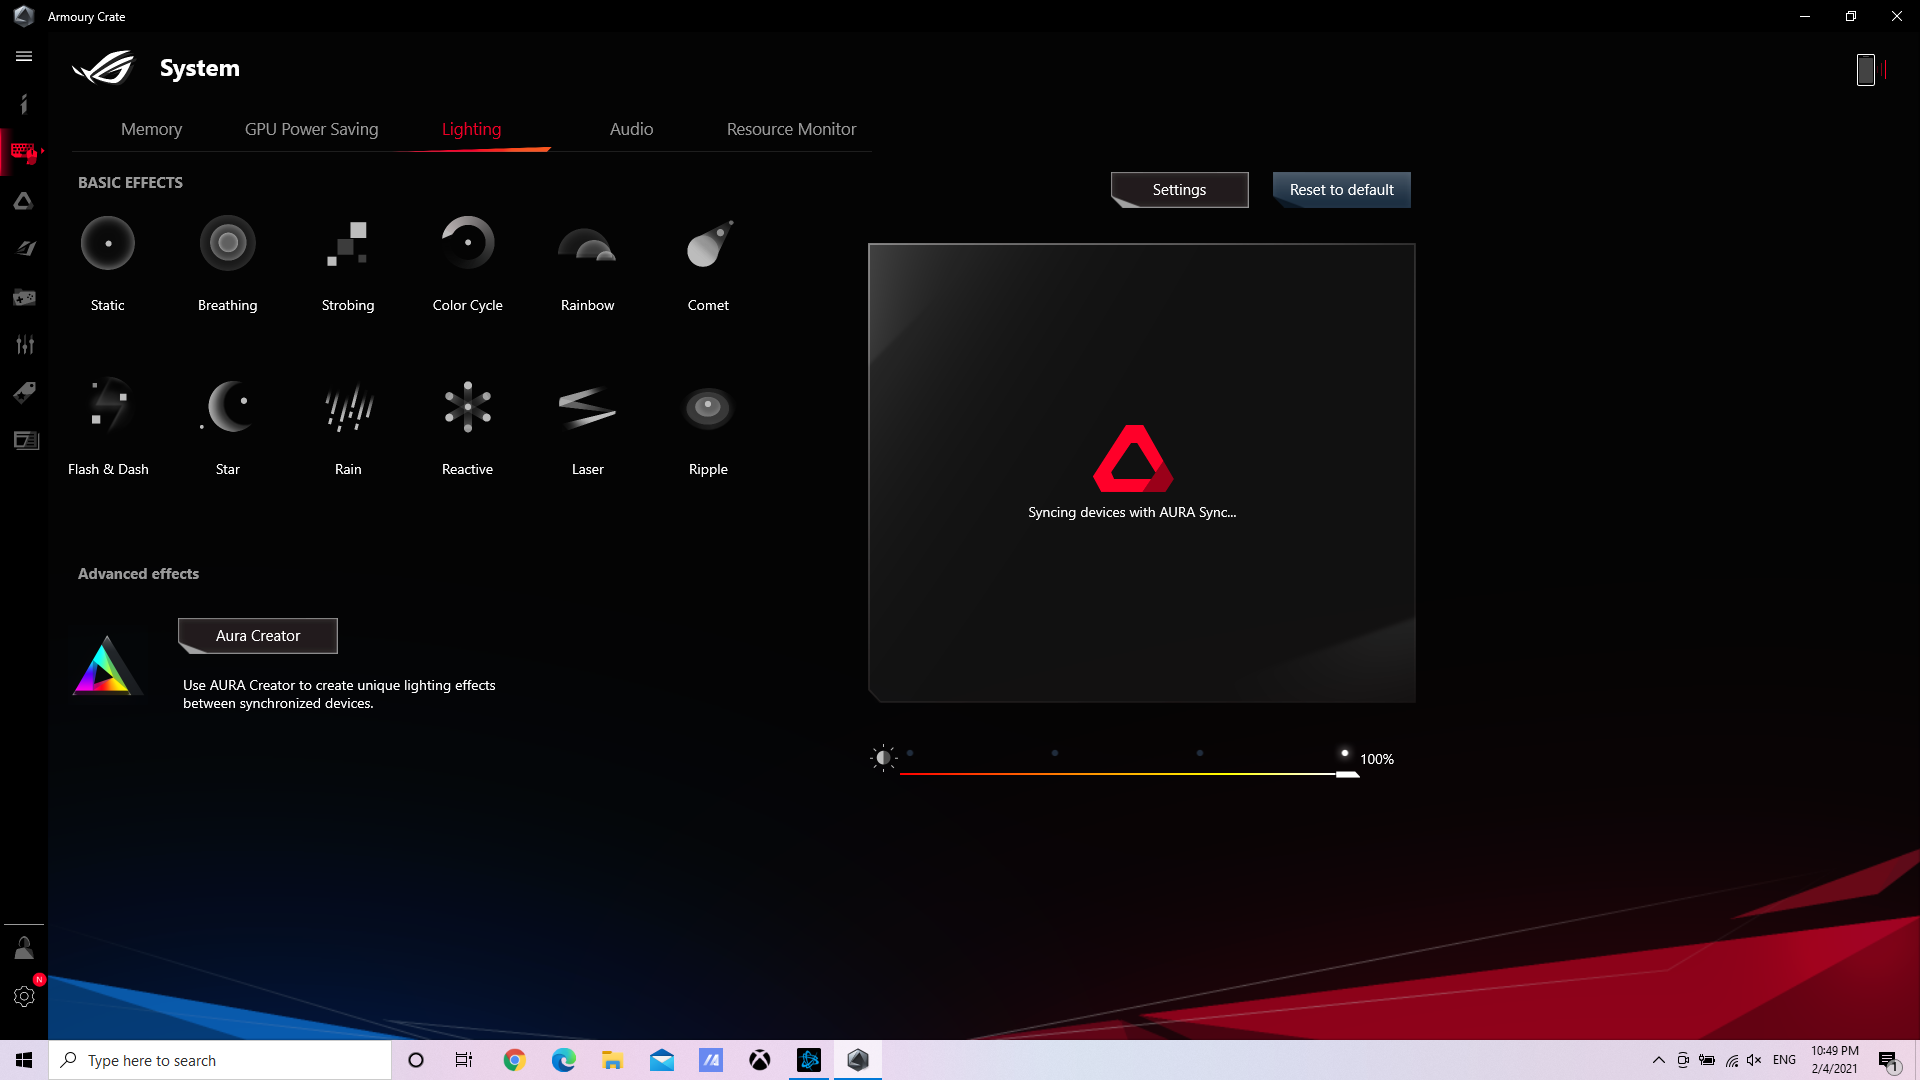Click the device phone icon in the header

point(1866,70)
